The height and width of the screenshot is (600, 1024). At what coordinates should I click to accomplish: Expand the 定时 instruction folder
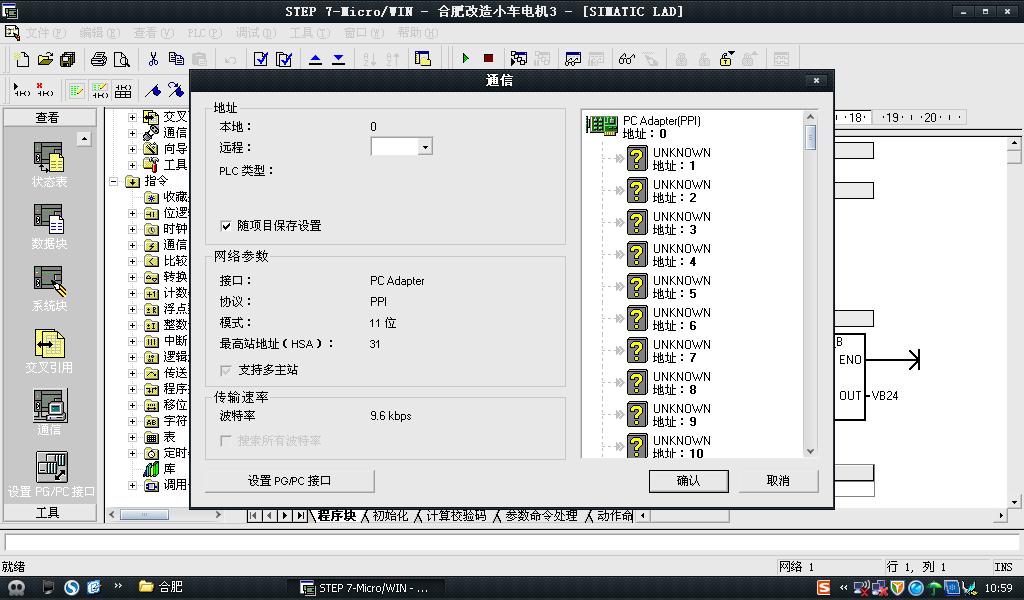(133, 453)
